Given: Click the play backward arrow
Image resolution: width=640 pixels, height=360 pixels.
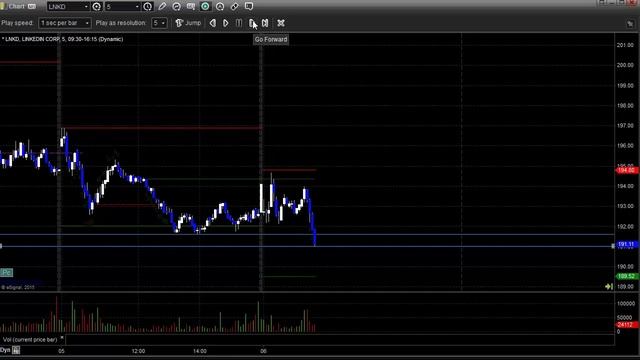Looking at the screenshot, I should click(x=213, y=23).
